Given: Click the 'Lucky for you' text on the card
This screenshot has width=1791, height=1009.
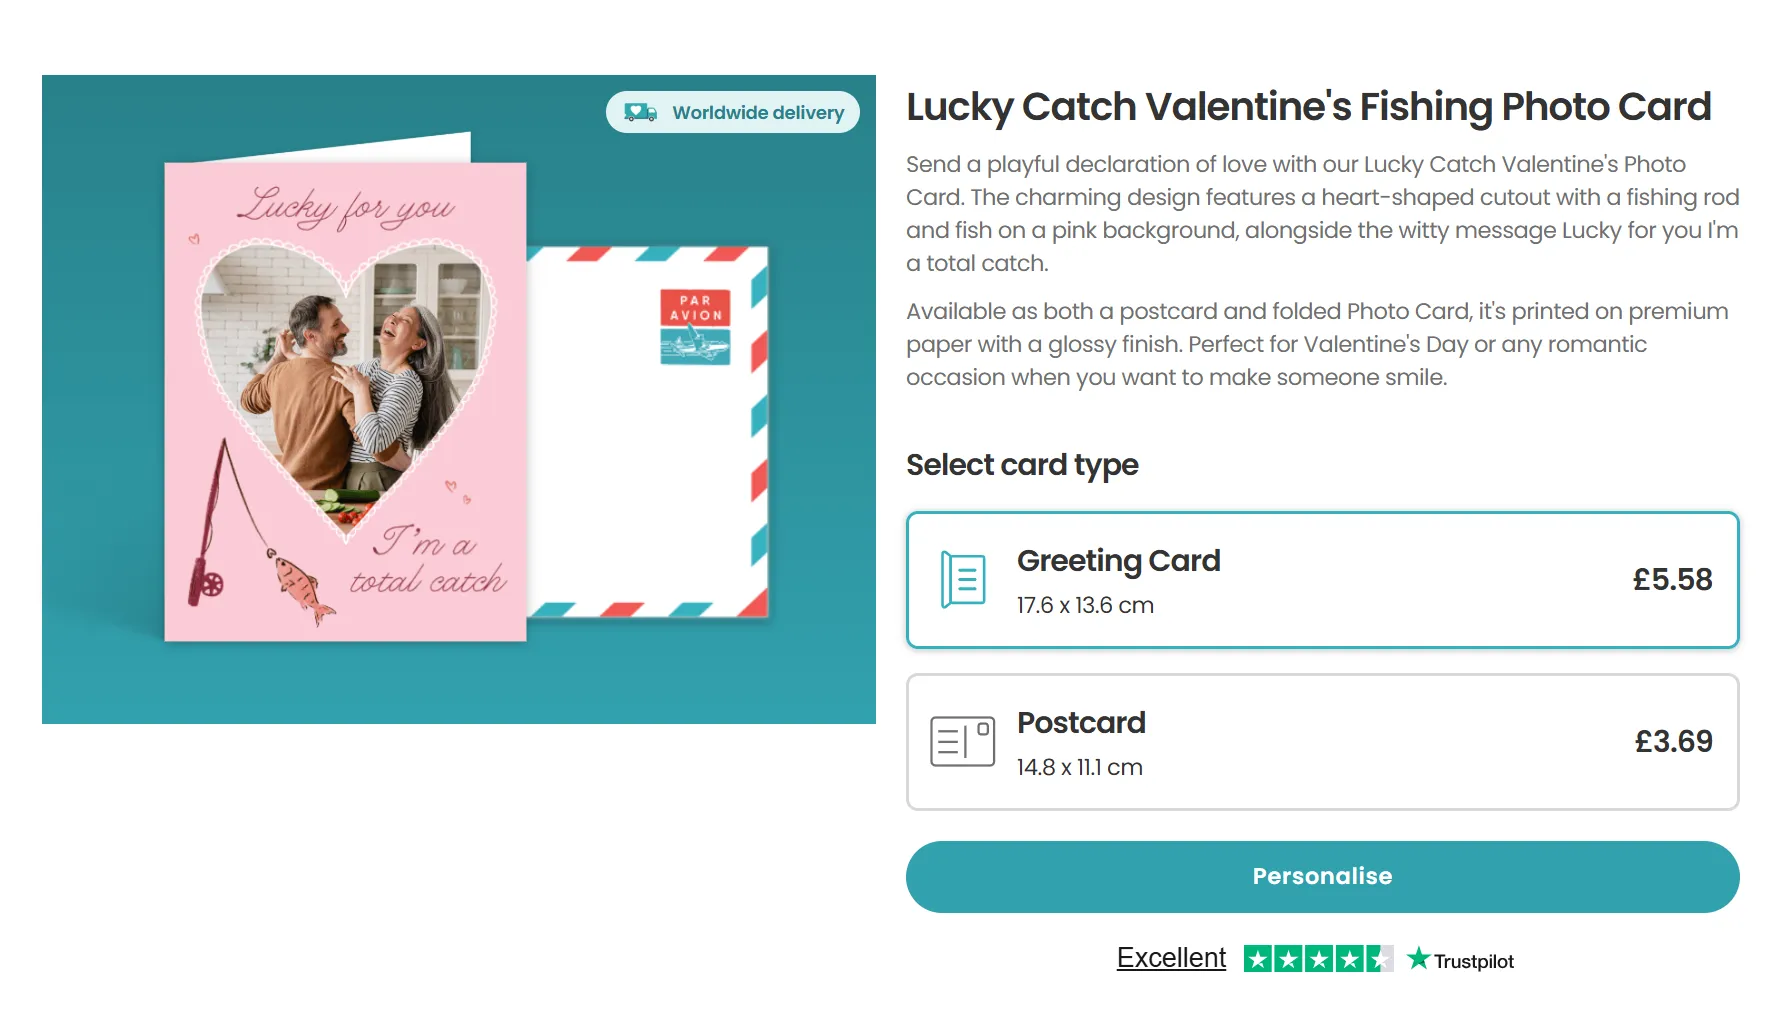Looking at the screenshot, I should 346,206.
